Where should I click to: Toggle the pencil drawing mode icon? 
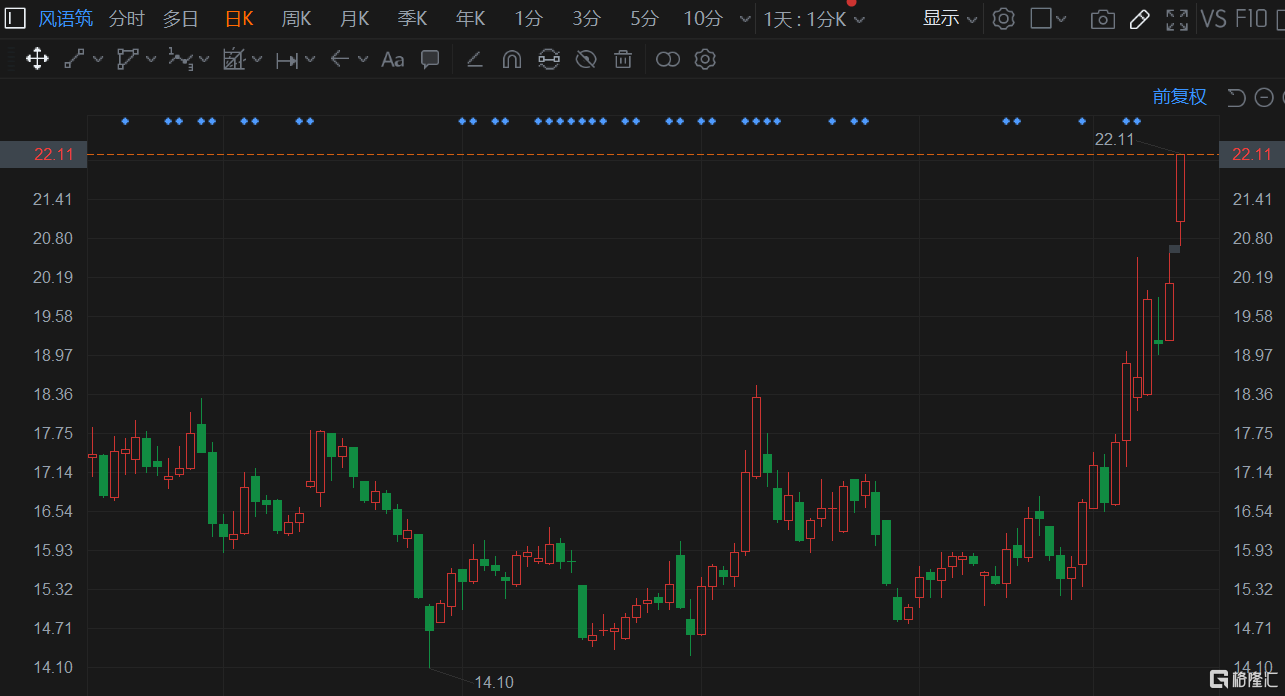pyautogui.click(x=1139, y=19)
